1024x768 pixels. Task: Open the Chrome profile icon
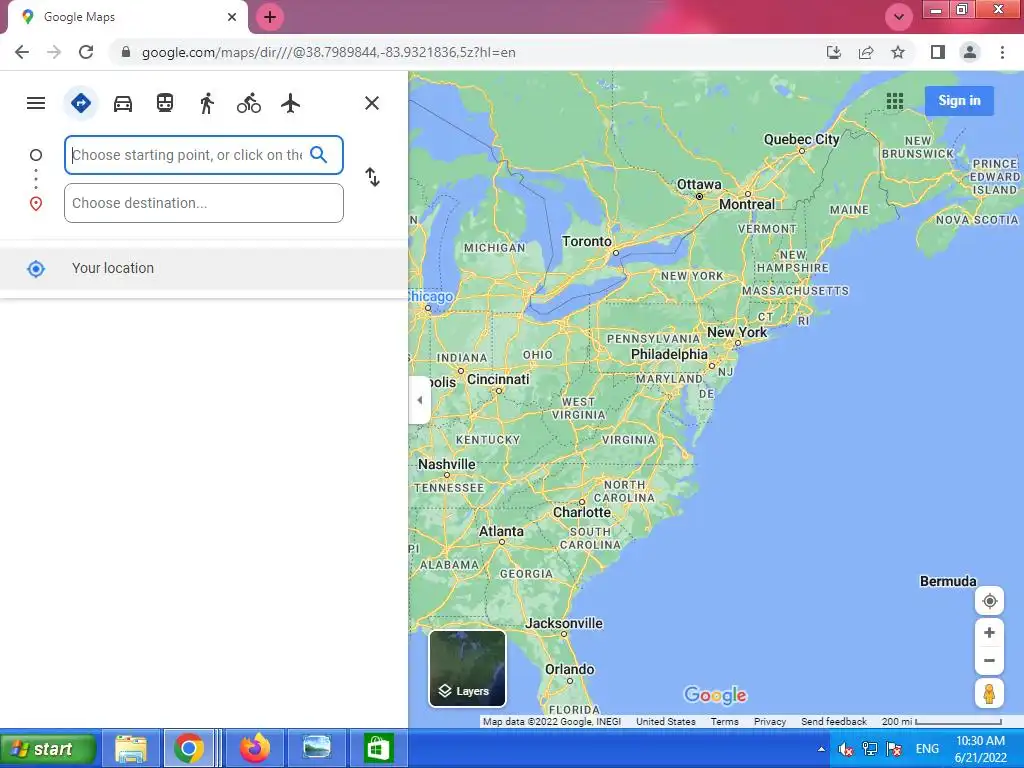[970, 52]
